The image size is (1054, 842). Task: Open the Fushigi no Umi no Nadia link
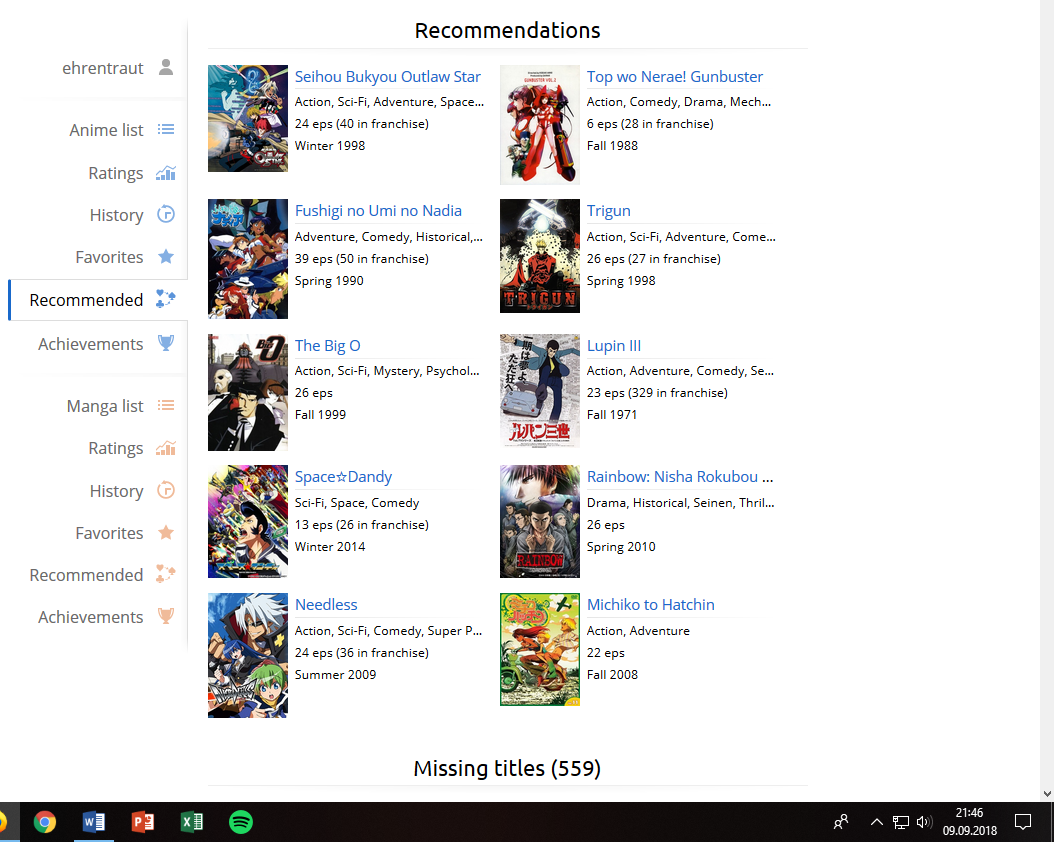point(378,210)
